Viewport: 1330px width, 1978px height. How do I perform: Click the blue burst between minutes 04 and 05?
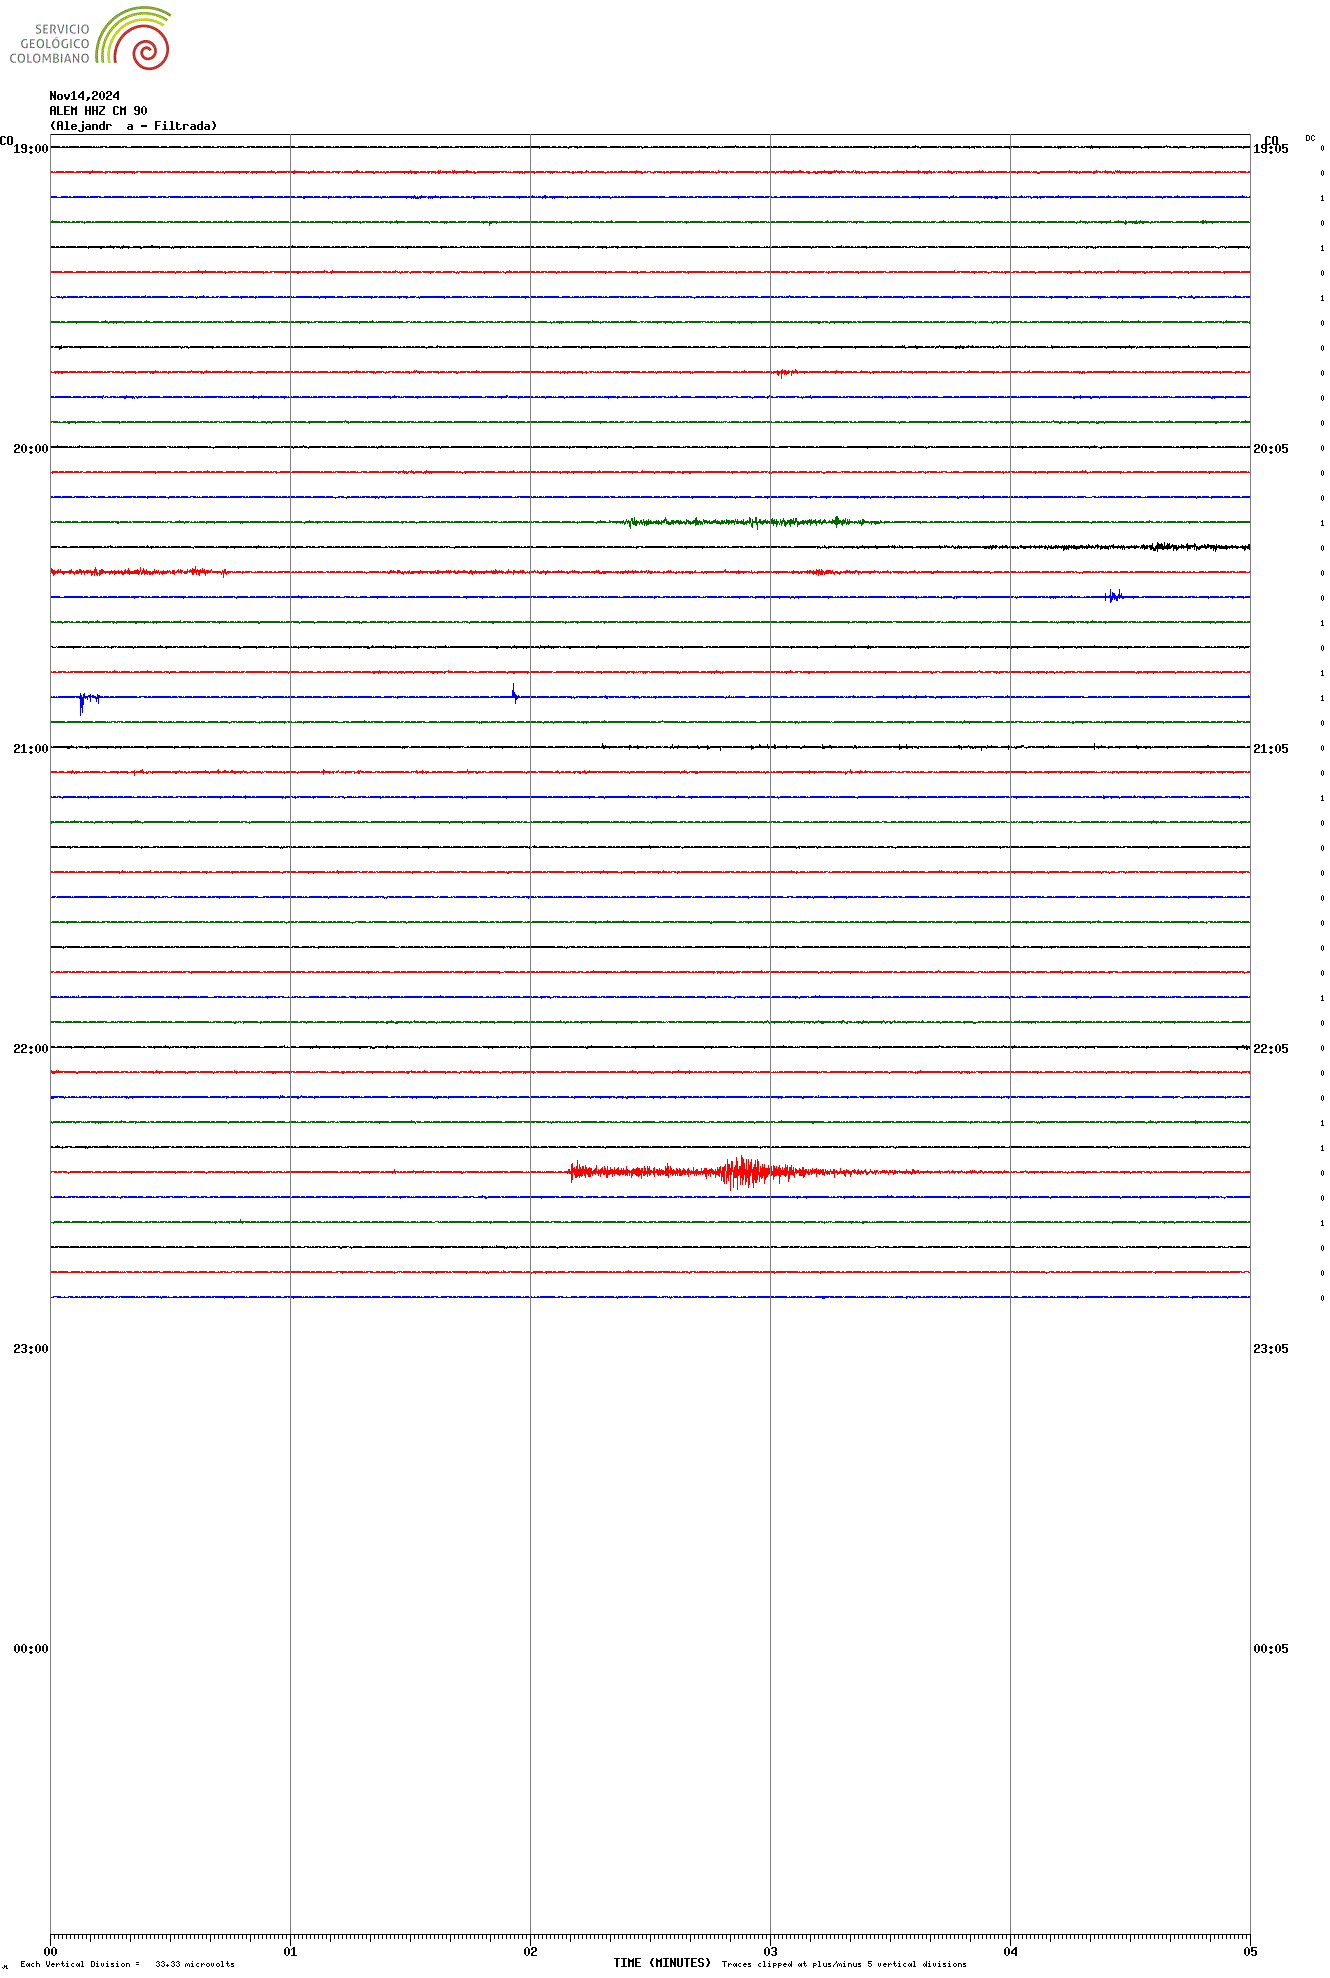coord(1113,596)
